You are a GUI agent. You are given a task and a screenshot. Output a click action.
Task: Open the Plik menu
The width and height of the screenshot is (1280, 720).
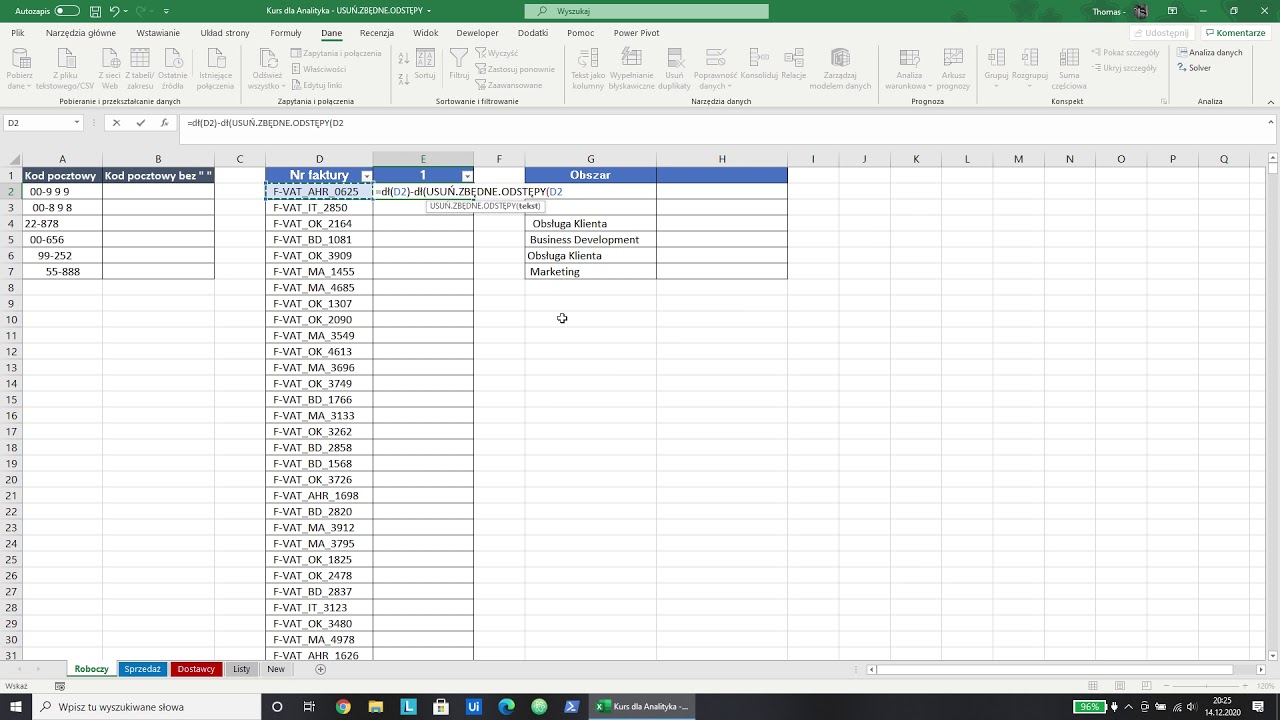coord(18,33)
